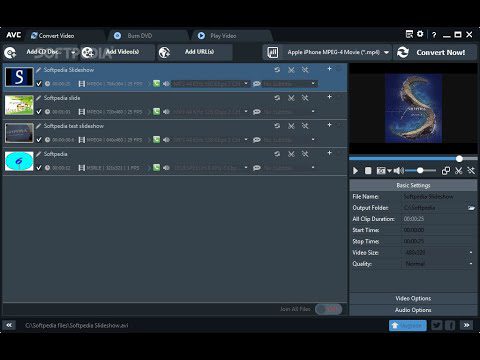This screenshot has height=360, width=480.
Task: Browse the output folder with the folder icon
Action: (x=471, y=208)
